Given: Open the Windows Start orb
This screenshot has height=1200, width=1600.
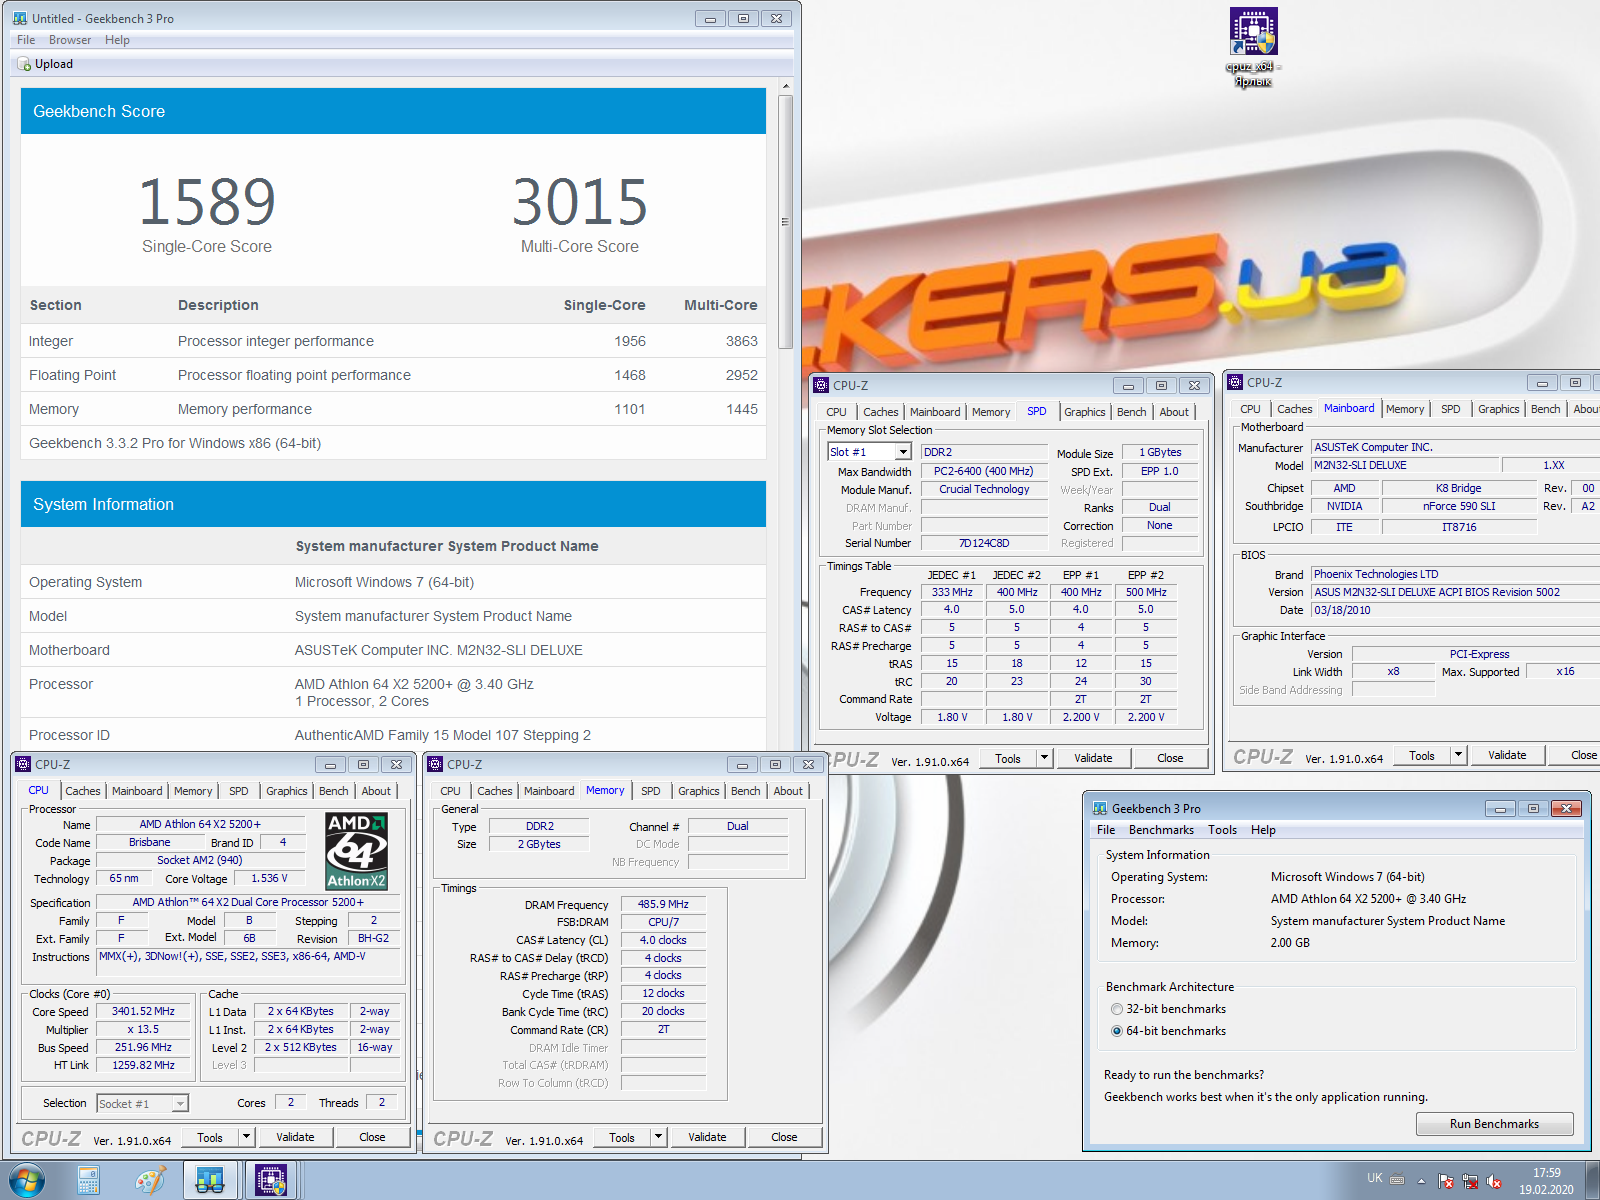Looking at the screenshot, I should pos(27,1180).
